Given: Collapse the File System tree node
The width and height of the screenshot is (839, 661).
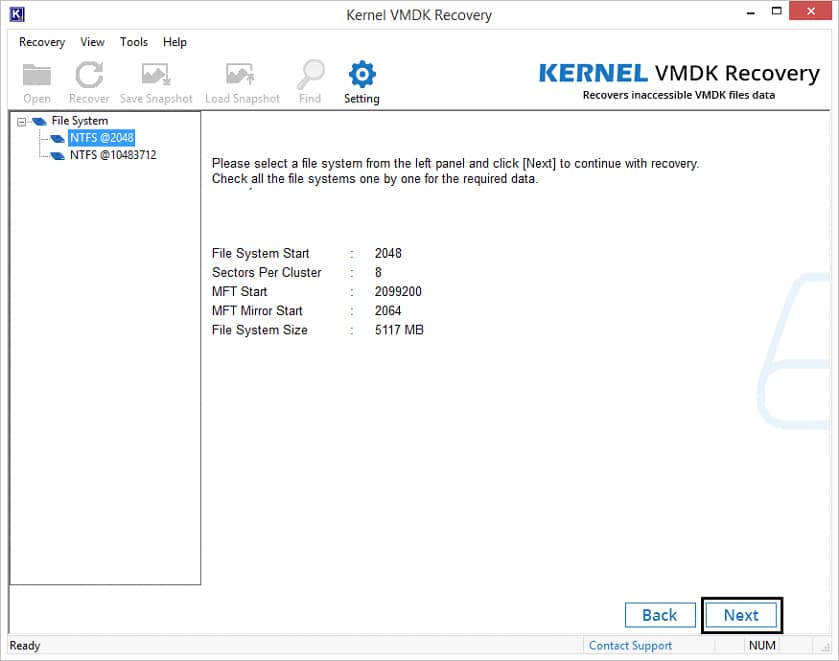Looking at the screenshot, I should pos(21,121).
